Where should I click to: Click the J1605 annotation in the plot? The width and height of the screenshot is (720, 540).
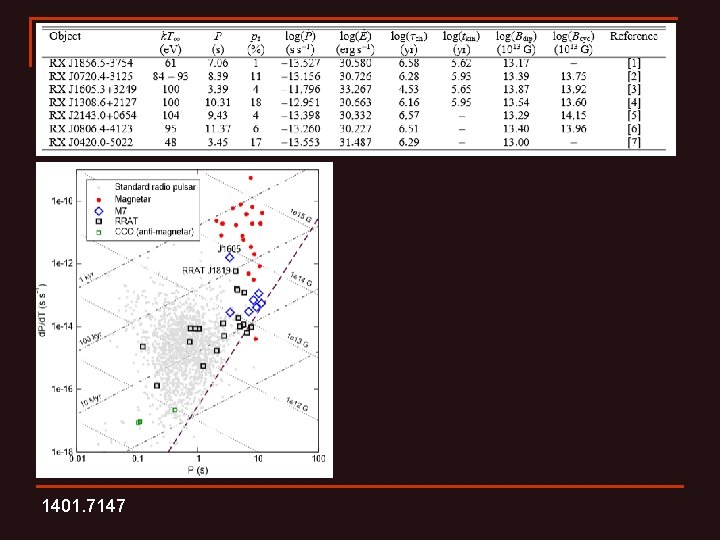229,248
